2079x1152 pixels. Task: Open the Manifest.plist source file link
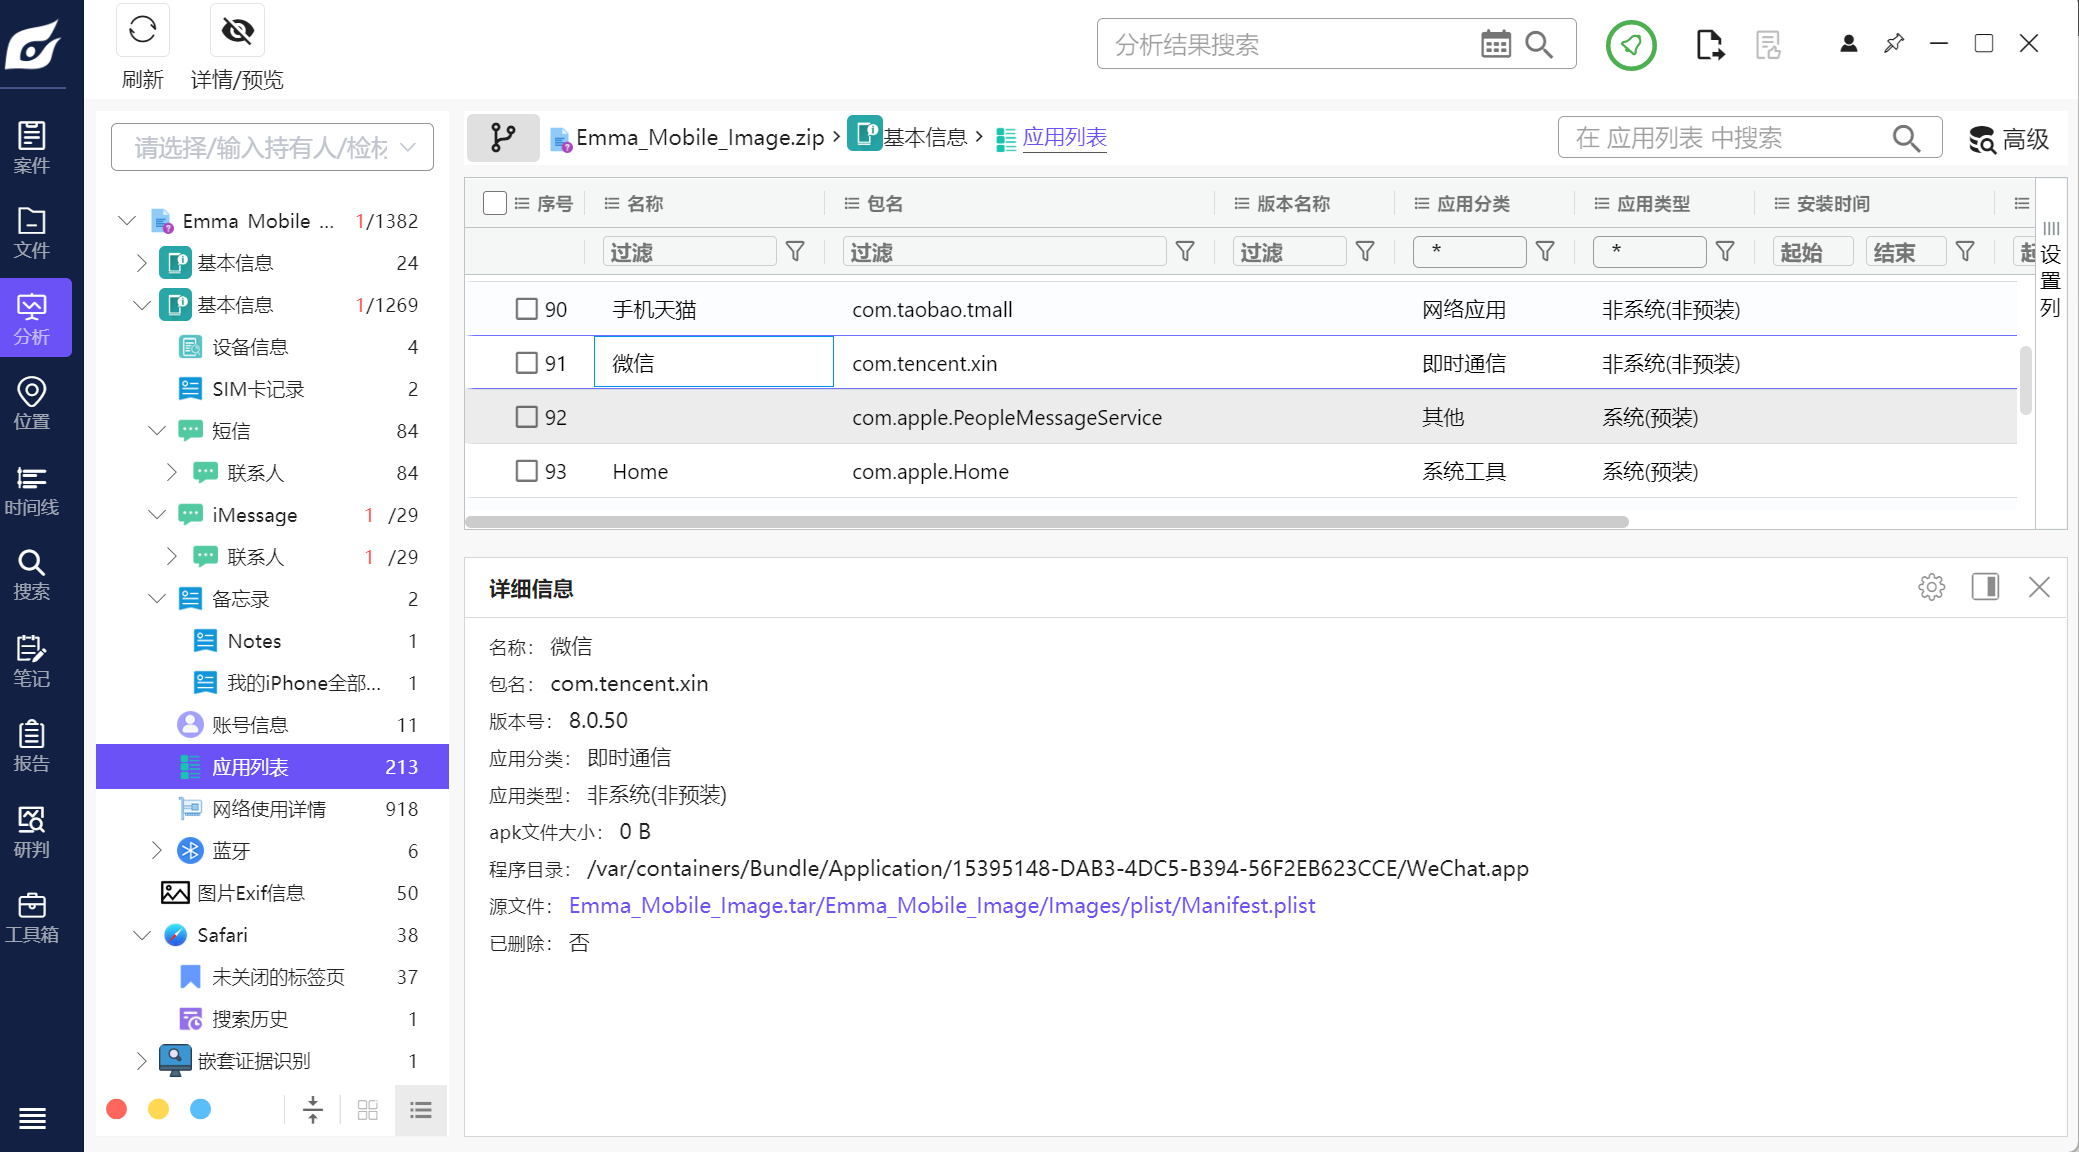pos(941,906)
